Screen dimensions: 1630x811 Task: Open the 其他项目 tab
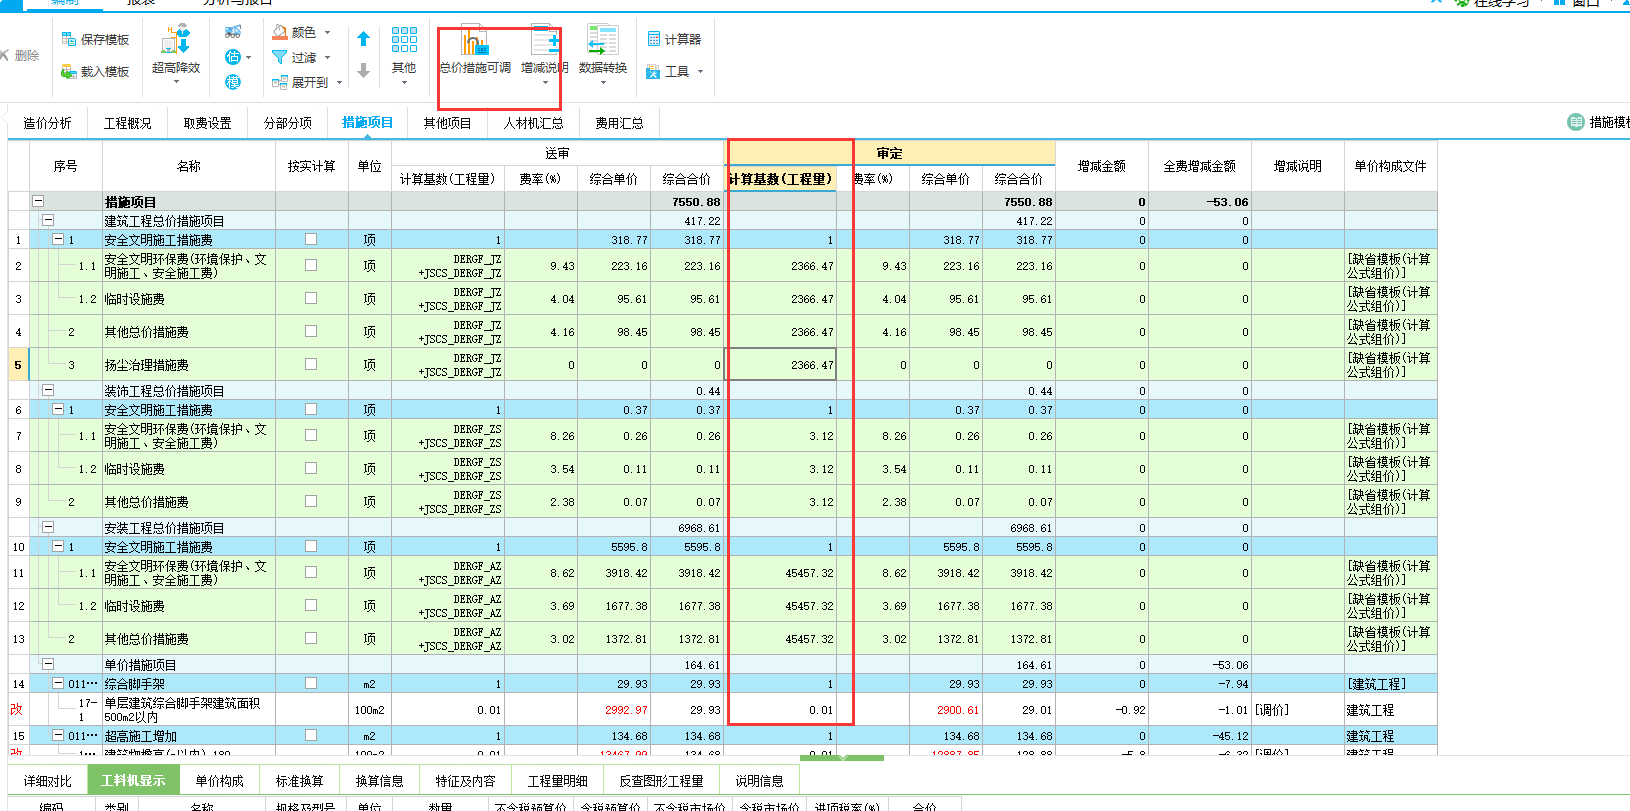tap(447, 123)
